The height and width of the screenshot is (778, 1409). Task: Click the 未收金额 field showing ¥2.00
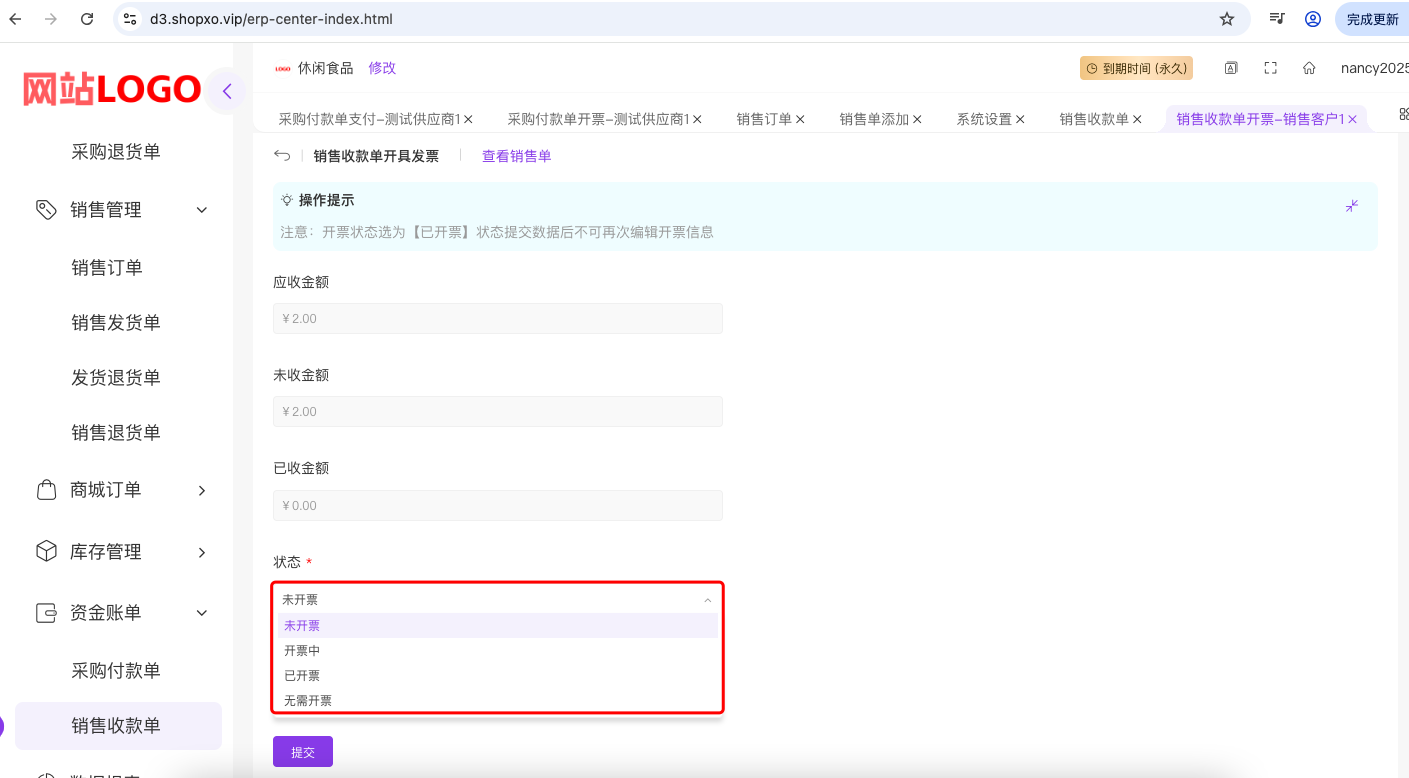tap(497, 411)
